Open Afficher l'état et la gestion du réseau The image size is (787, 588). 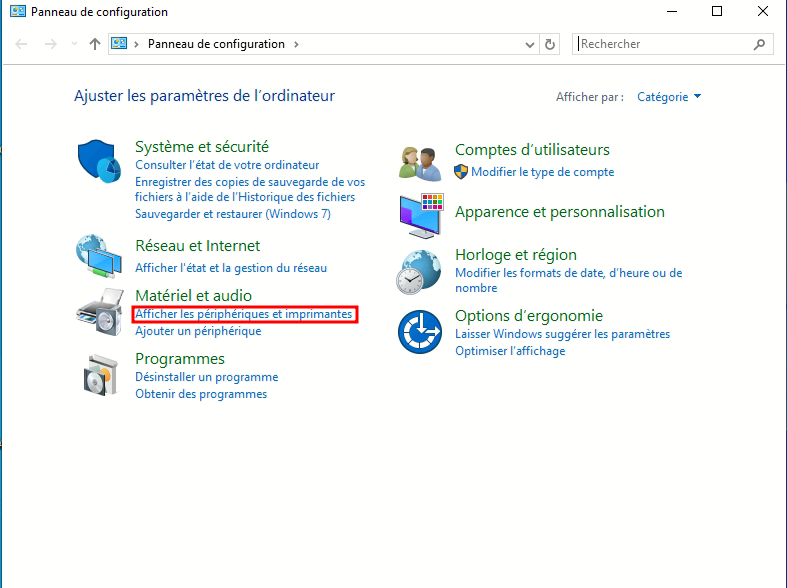[x=231, y=268]
